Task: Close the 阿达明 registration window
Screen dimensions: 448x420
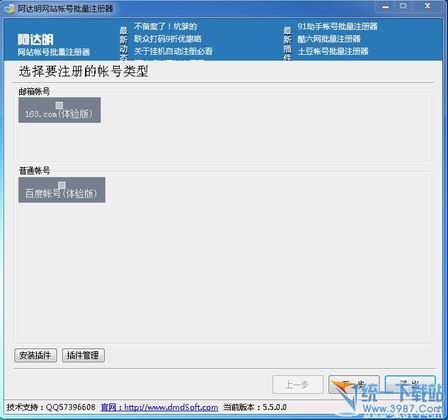Action: pos(428,6)
